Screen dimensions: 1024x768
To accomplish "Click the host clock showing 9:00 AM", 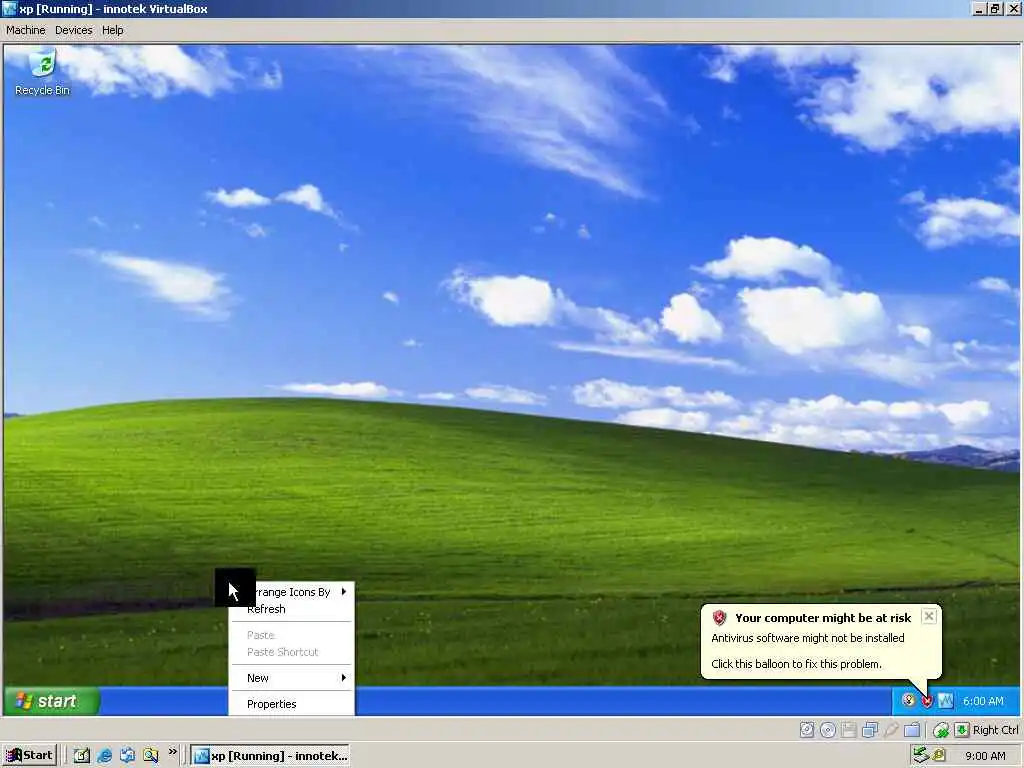I will [985, 756].
